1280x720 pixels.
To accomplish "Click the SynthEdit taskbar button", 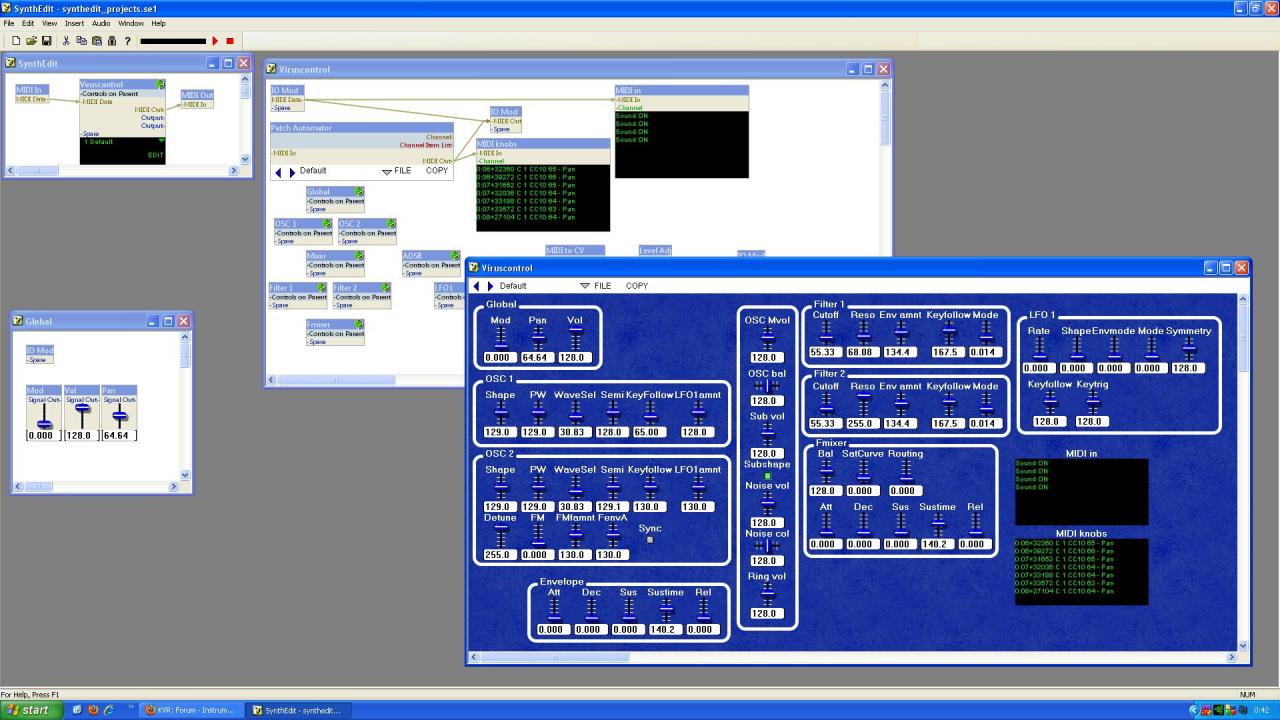I will pyautogui.click(x=296, y=710).
